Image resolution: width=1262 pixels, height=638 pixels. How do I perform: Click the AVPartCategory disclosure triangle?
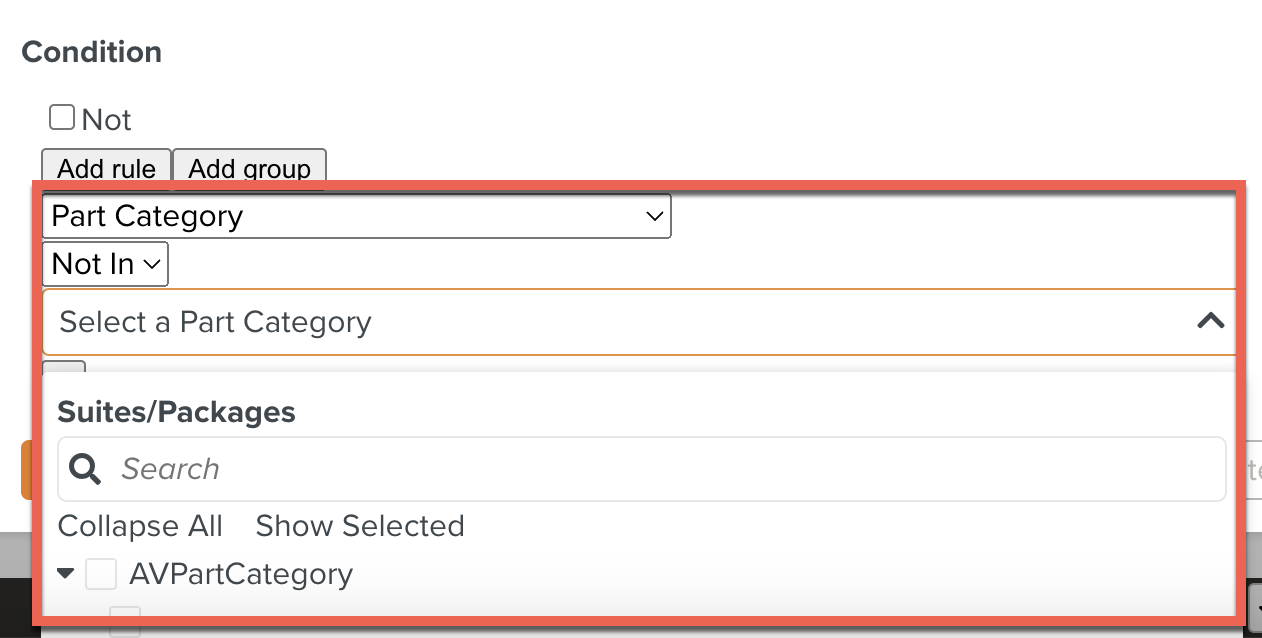[66, 573]
